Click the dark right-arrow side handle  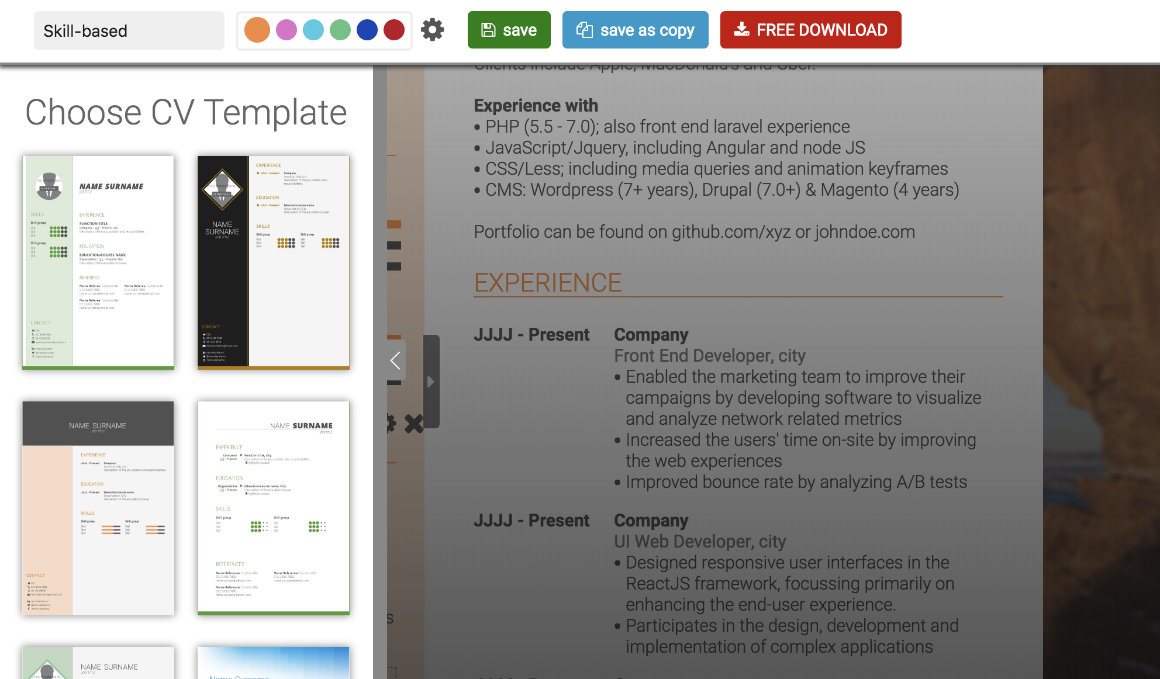(x=431, y=382)
